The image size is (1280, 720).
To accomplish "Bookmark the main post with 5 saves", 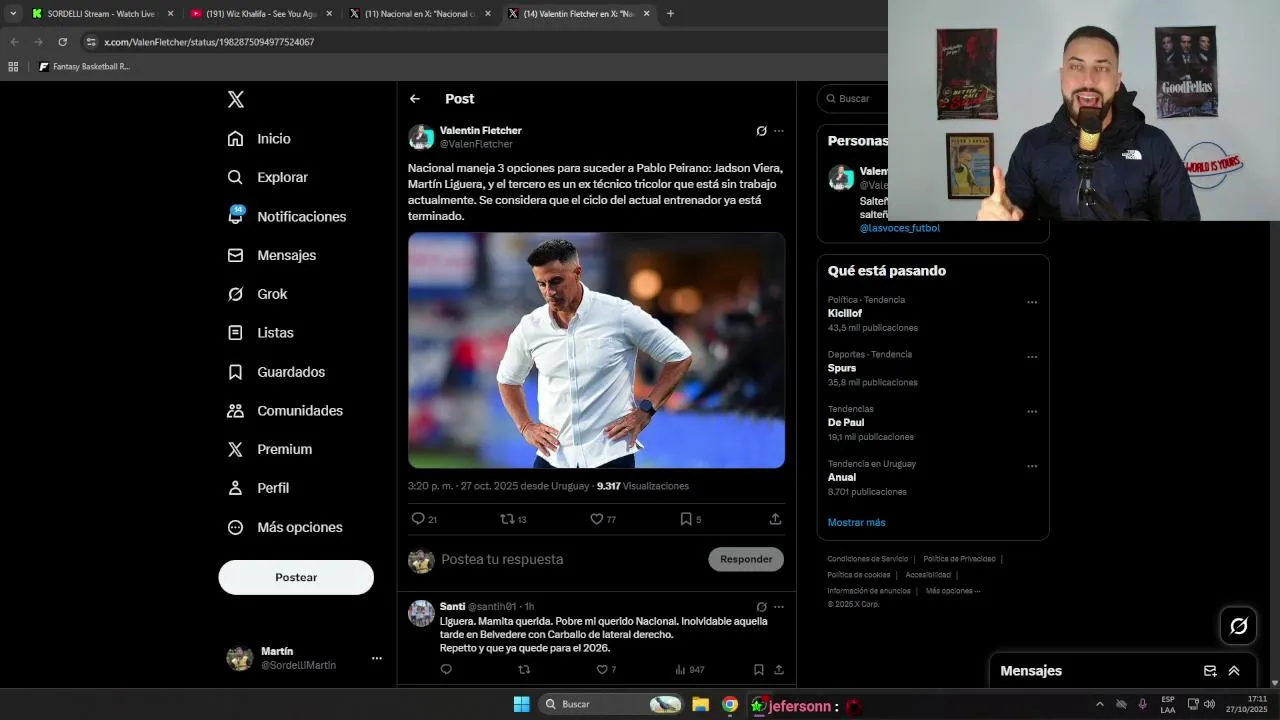I will point(686,519).
